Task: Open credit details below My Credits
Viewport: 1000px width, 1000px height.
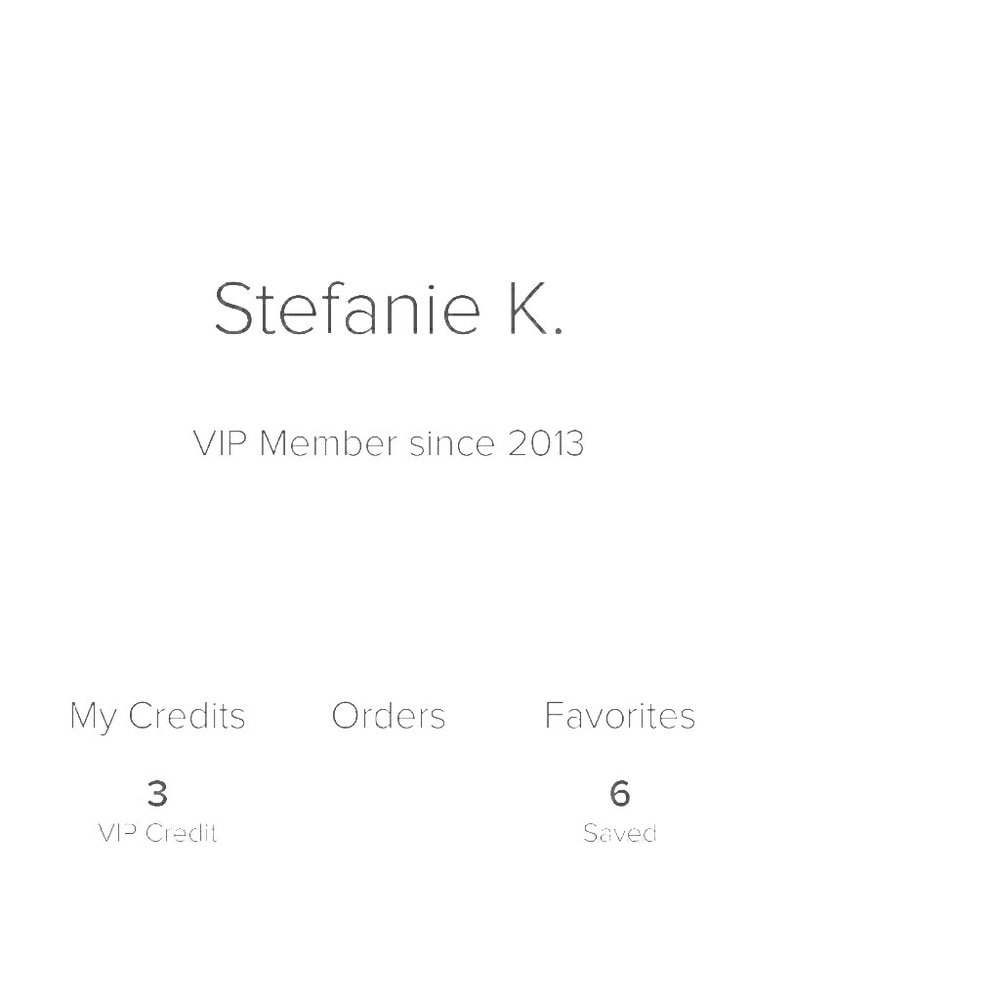Action: coord(157,831)
